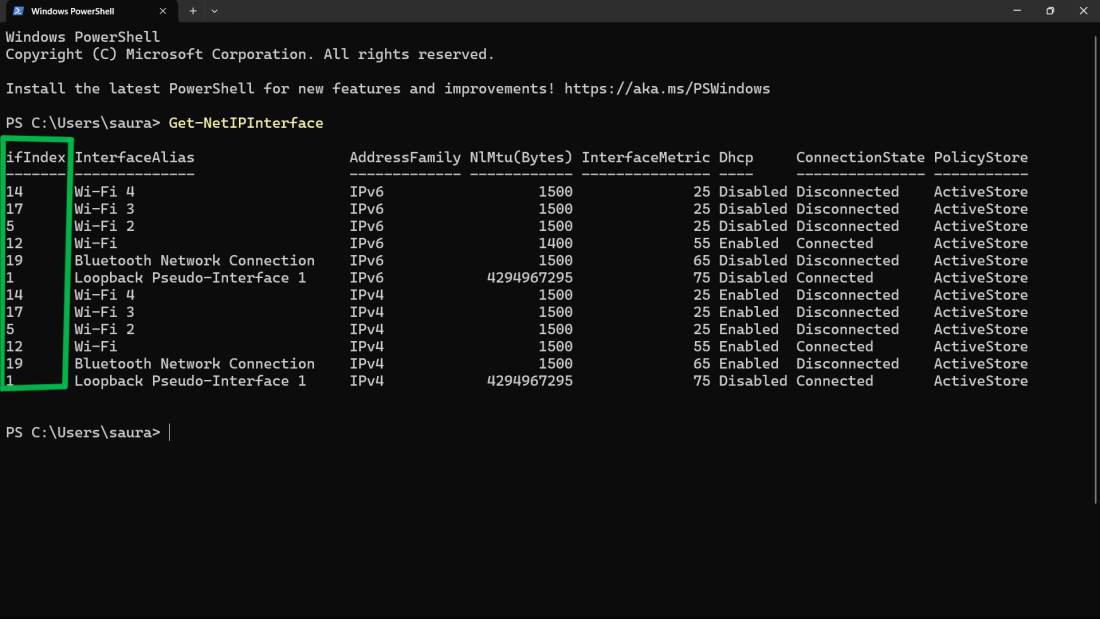This screenshot has width=1100, height=619.
Task: Close the Windows PowerShell tab
Action: point(166,11)
